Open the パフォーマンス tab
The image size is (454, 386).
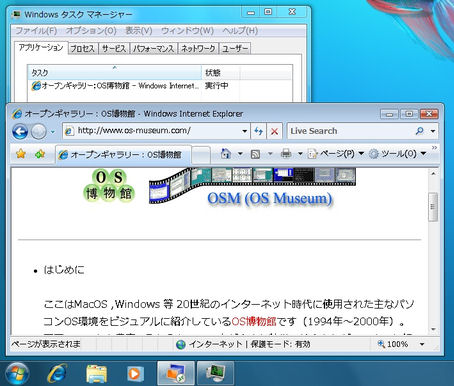pos(154,49)
